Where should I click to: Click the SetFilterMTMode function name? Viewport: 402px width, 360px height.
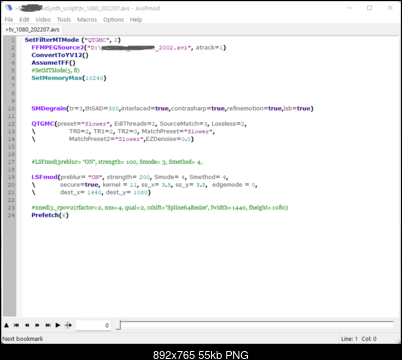point(52,40)
